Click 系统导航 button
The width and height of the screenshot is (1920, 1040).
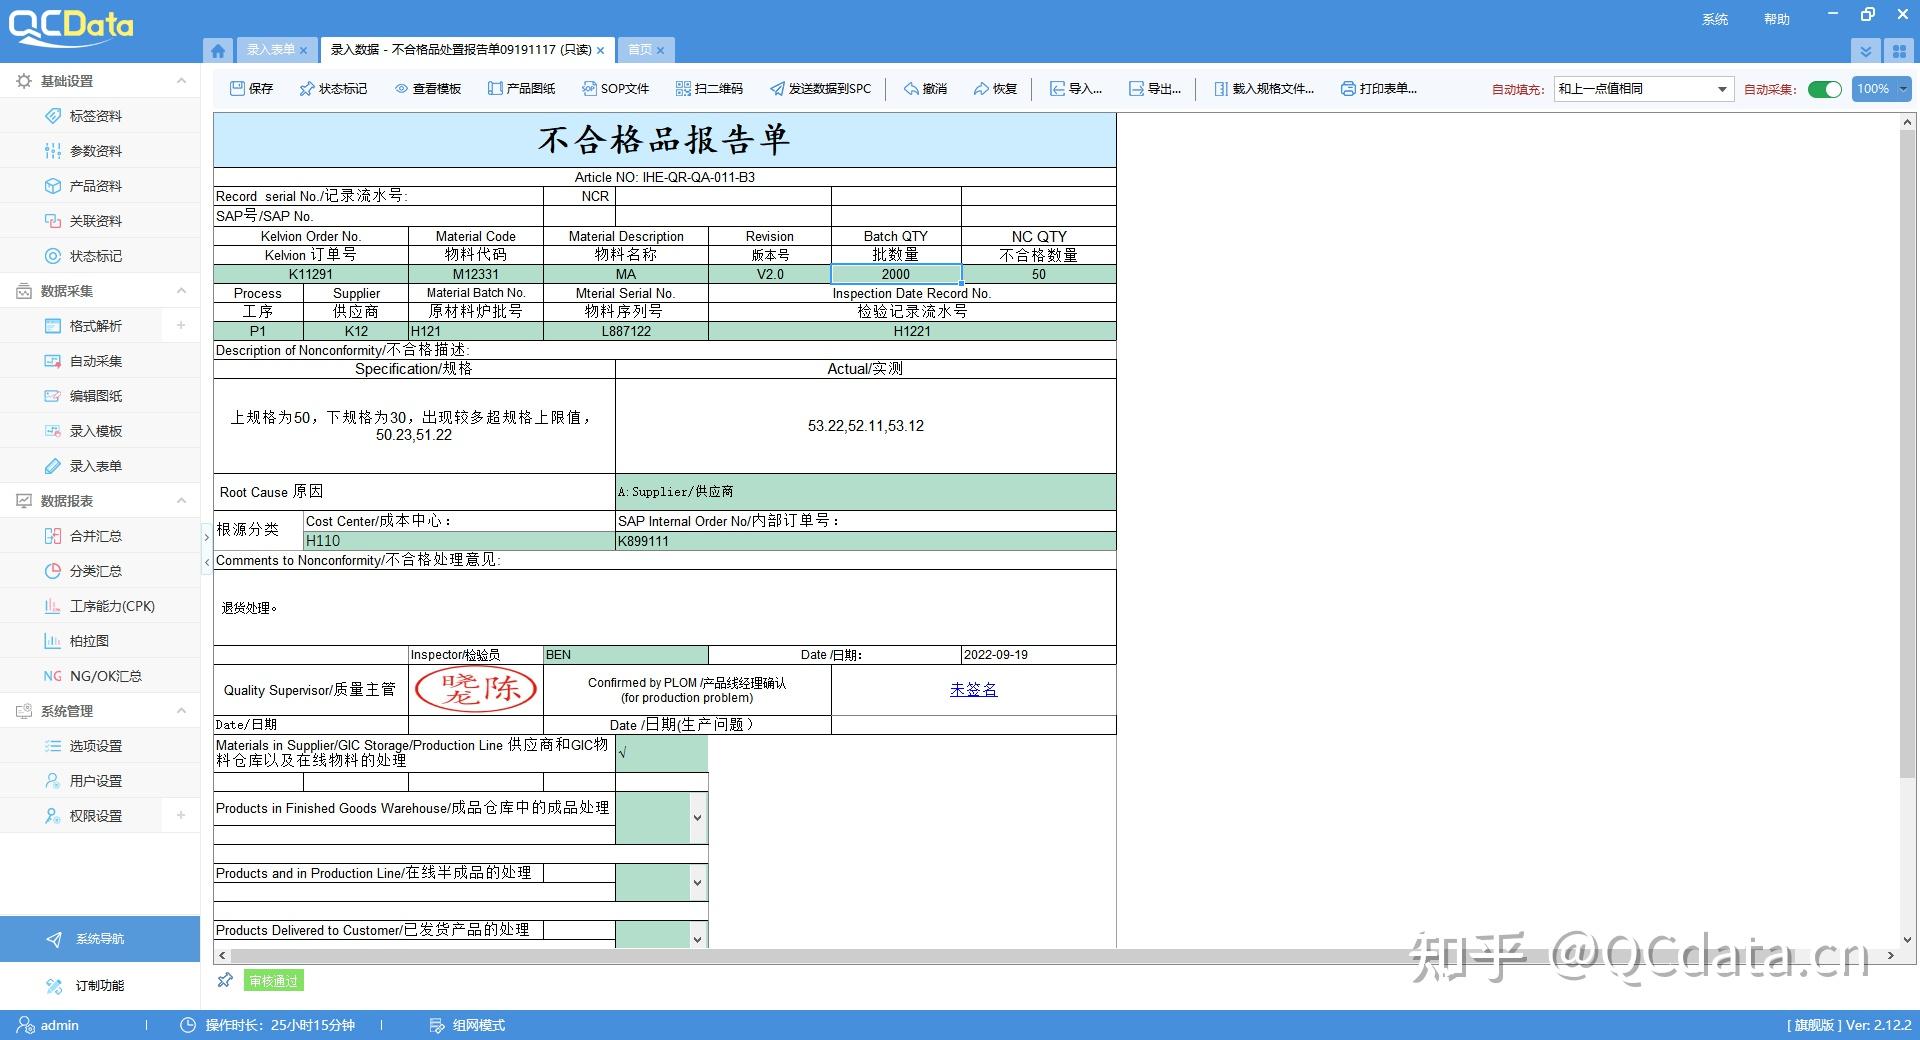[100, 939]
